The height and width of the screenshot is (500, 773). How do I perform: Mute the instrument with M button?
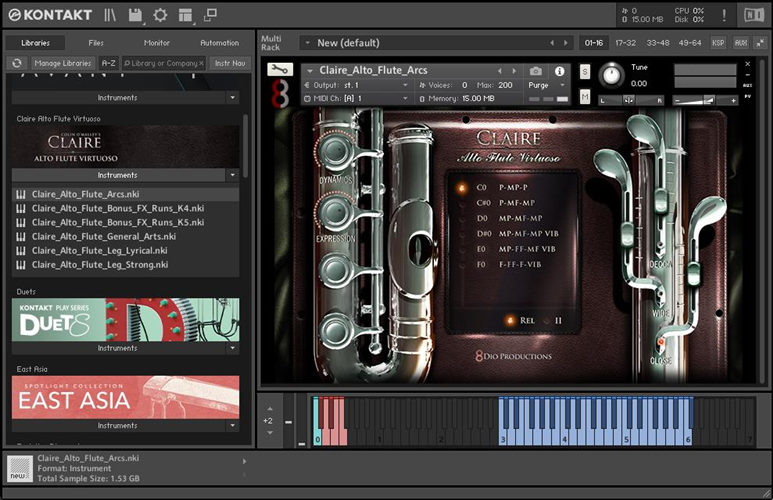point(585,97)
